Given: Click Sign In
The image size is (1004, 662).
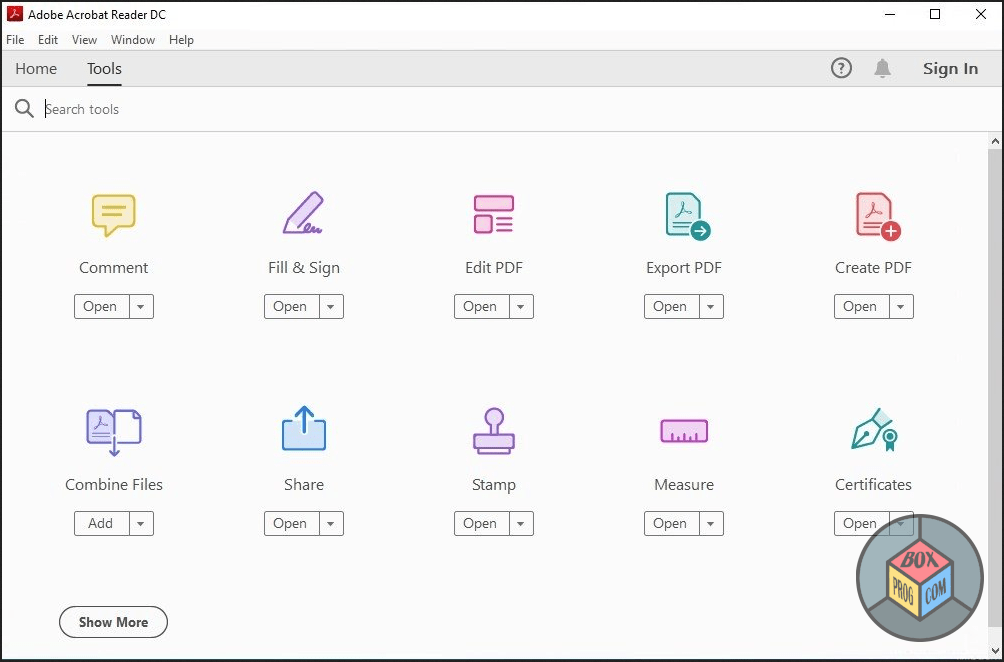Looking at the screenshot, I should click(950, 68).
